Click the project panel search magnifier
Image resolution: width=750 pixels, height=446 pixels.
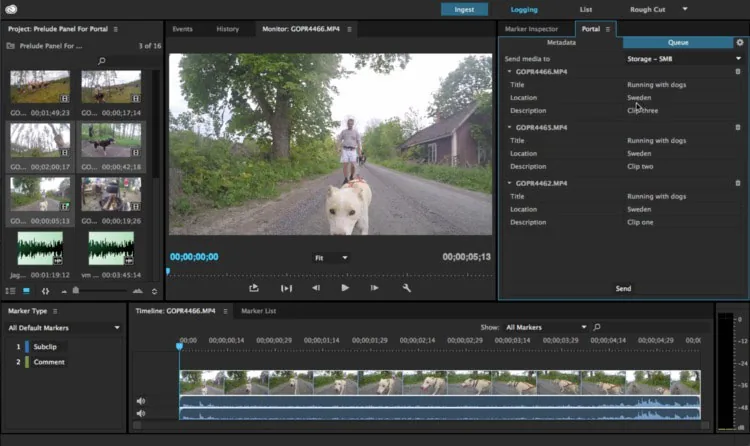[101, 61]
